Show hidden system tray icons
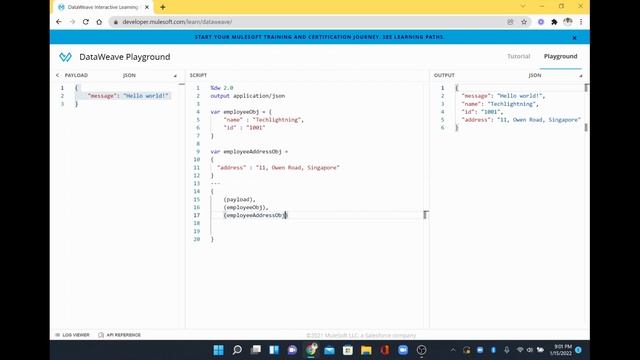This screenshot has width=640, height=360. point(453,350)
